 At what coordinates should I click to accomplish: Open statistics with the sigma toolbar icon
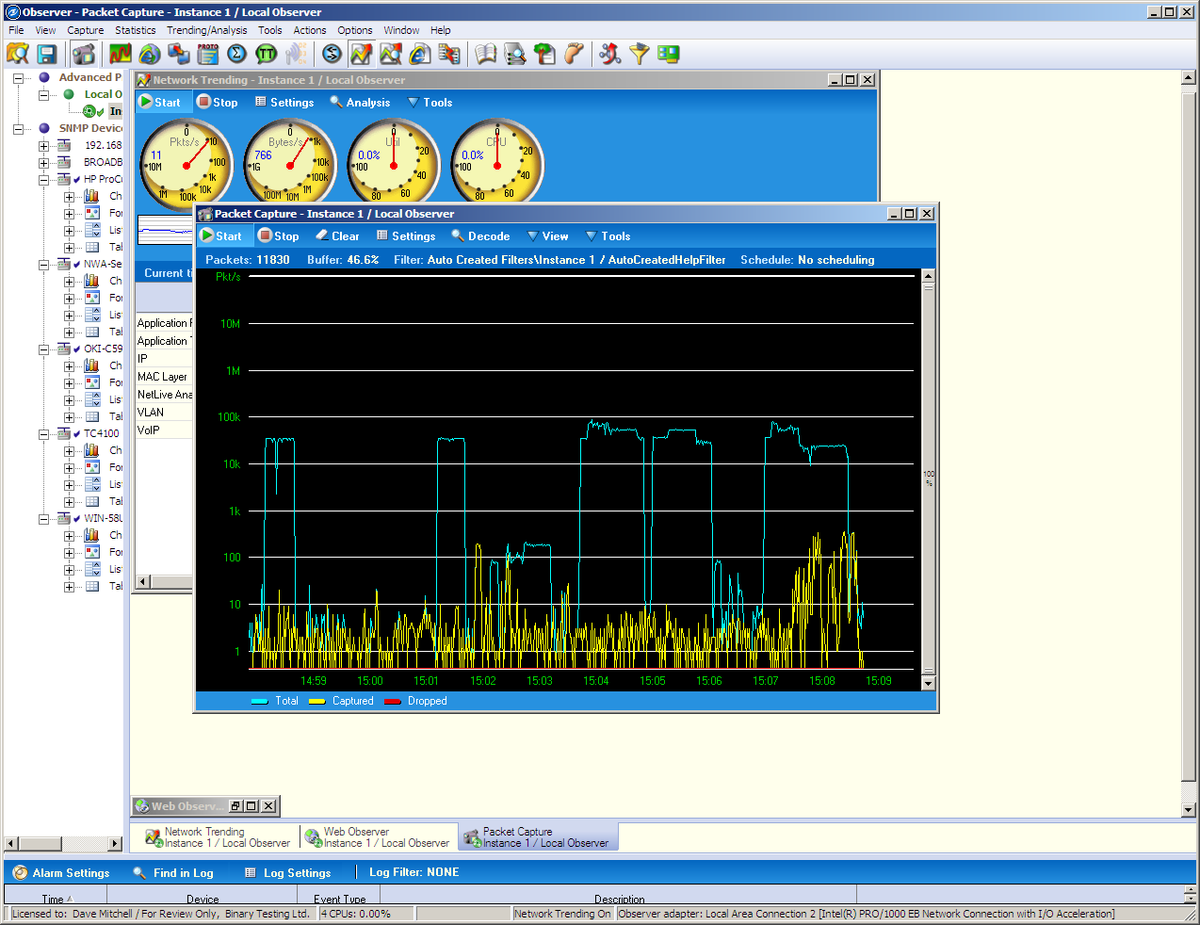(239, 54)
